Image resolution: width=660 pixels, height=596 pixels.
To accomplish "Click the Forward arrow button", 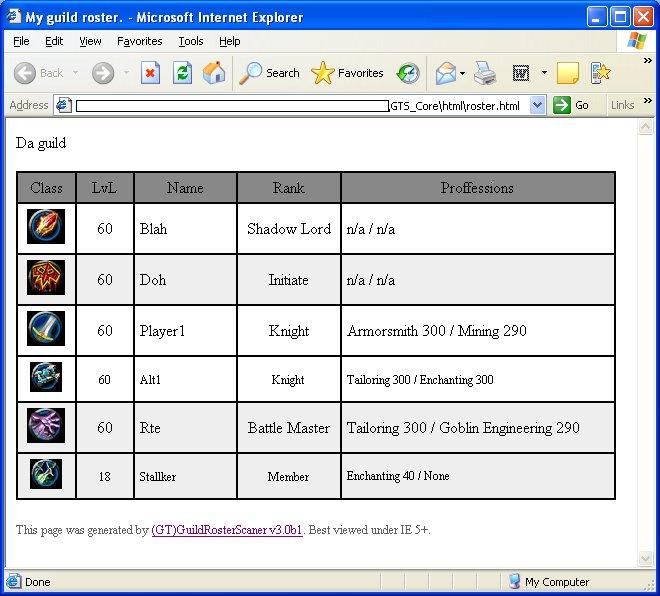I will tap(103, 73).
